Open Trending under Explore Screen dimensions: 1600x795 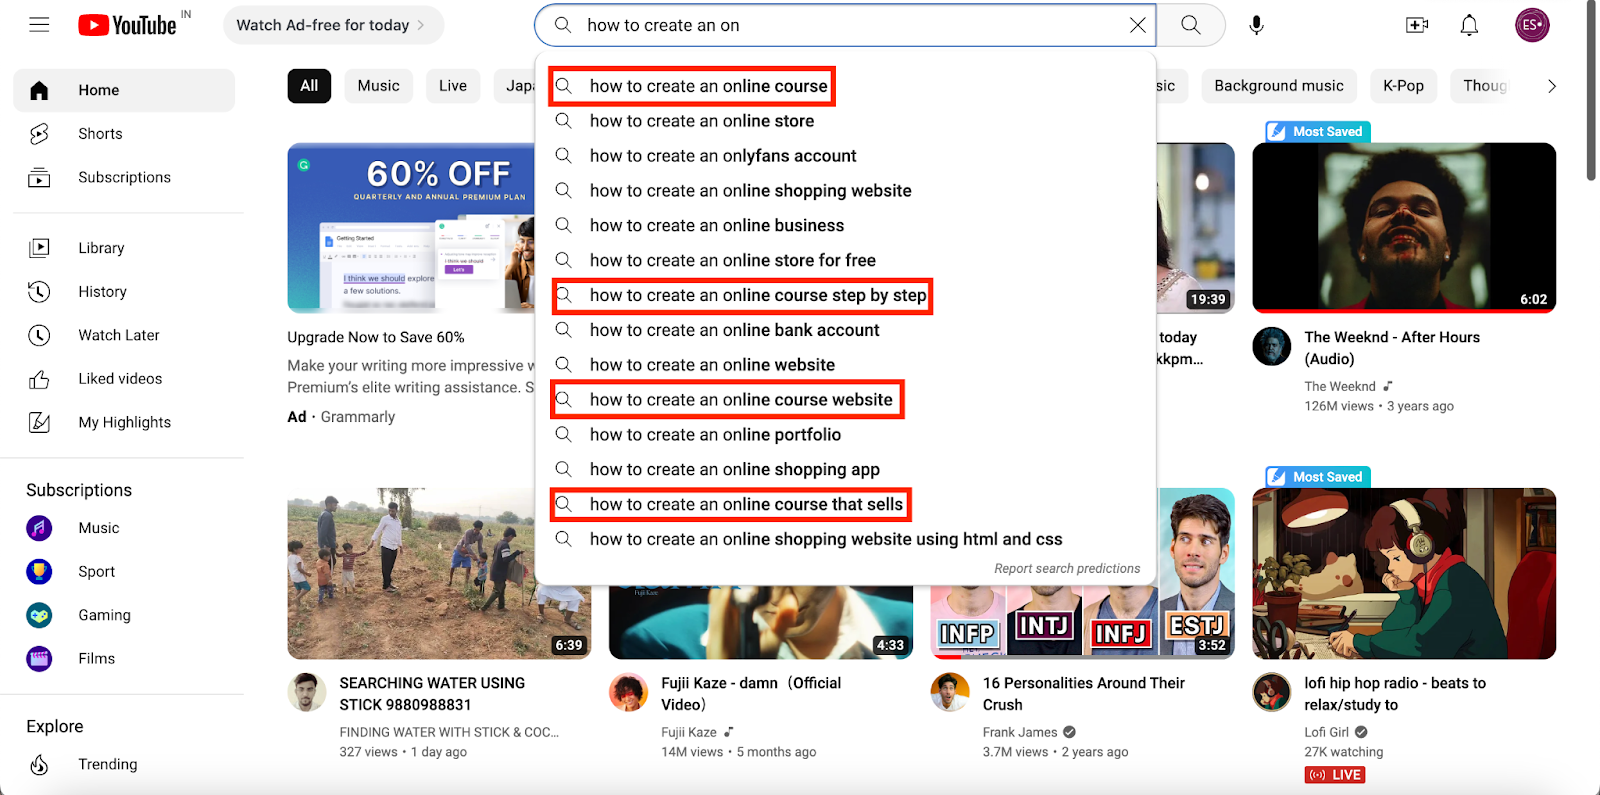point(124,764)
